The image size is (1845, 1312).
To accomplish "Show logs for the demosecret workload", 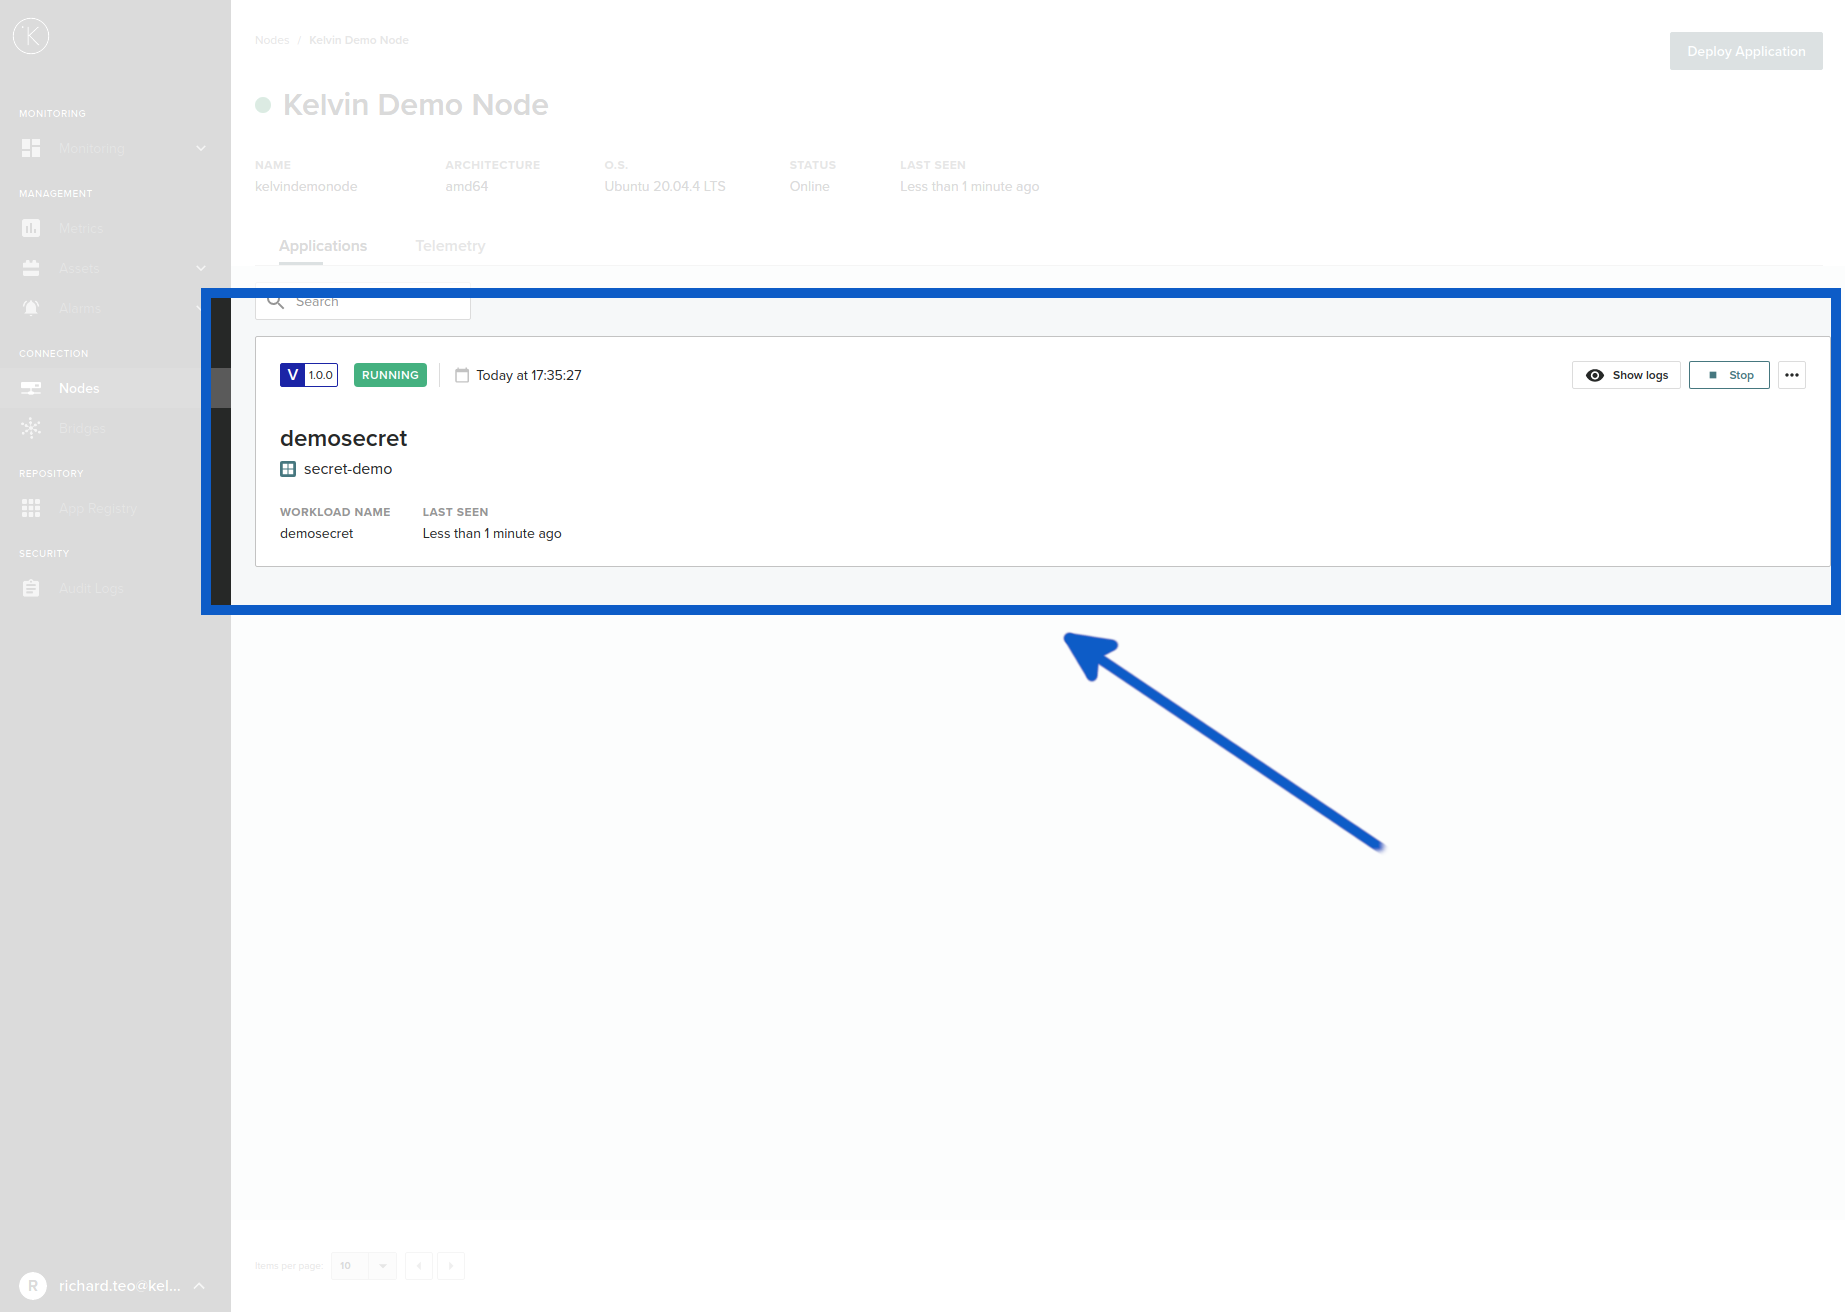I will click(x=1626, y=375).
